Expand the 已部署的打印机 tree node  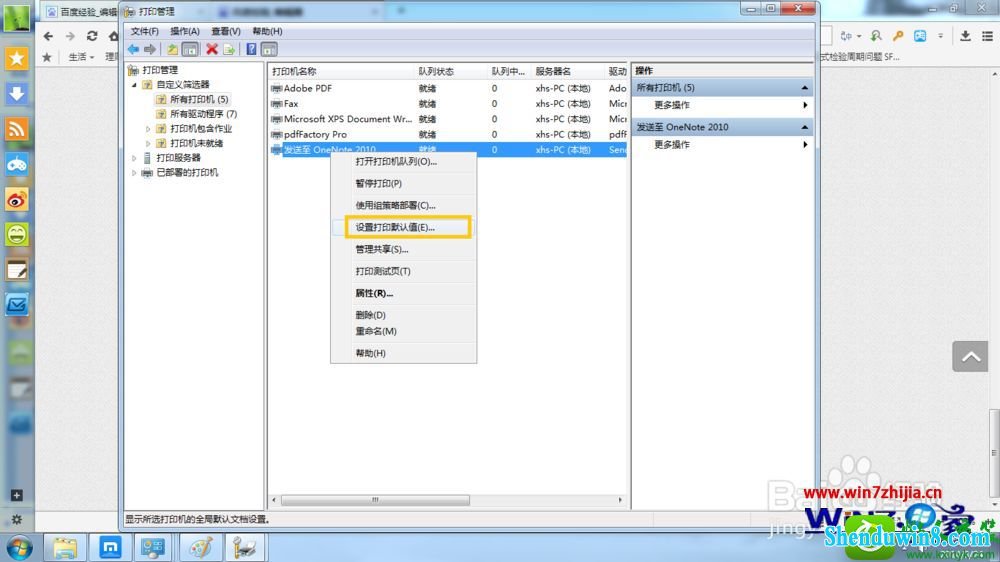tap(134, 173)
